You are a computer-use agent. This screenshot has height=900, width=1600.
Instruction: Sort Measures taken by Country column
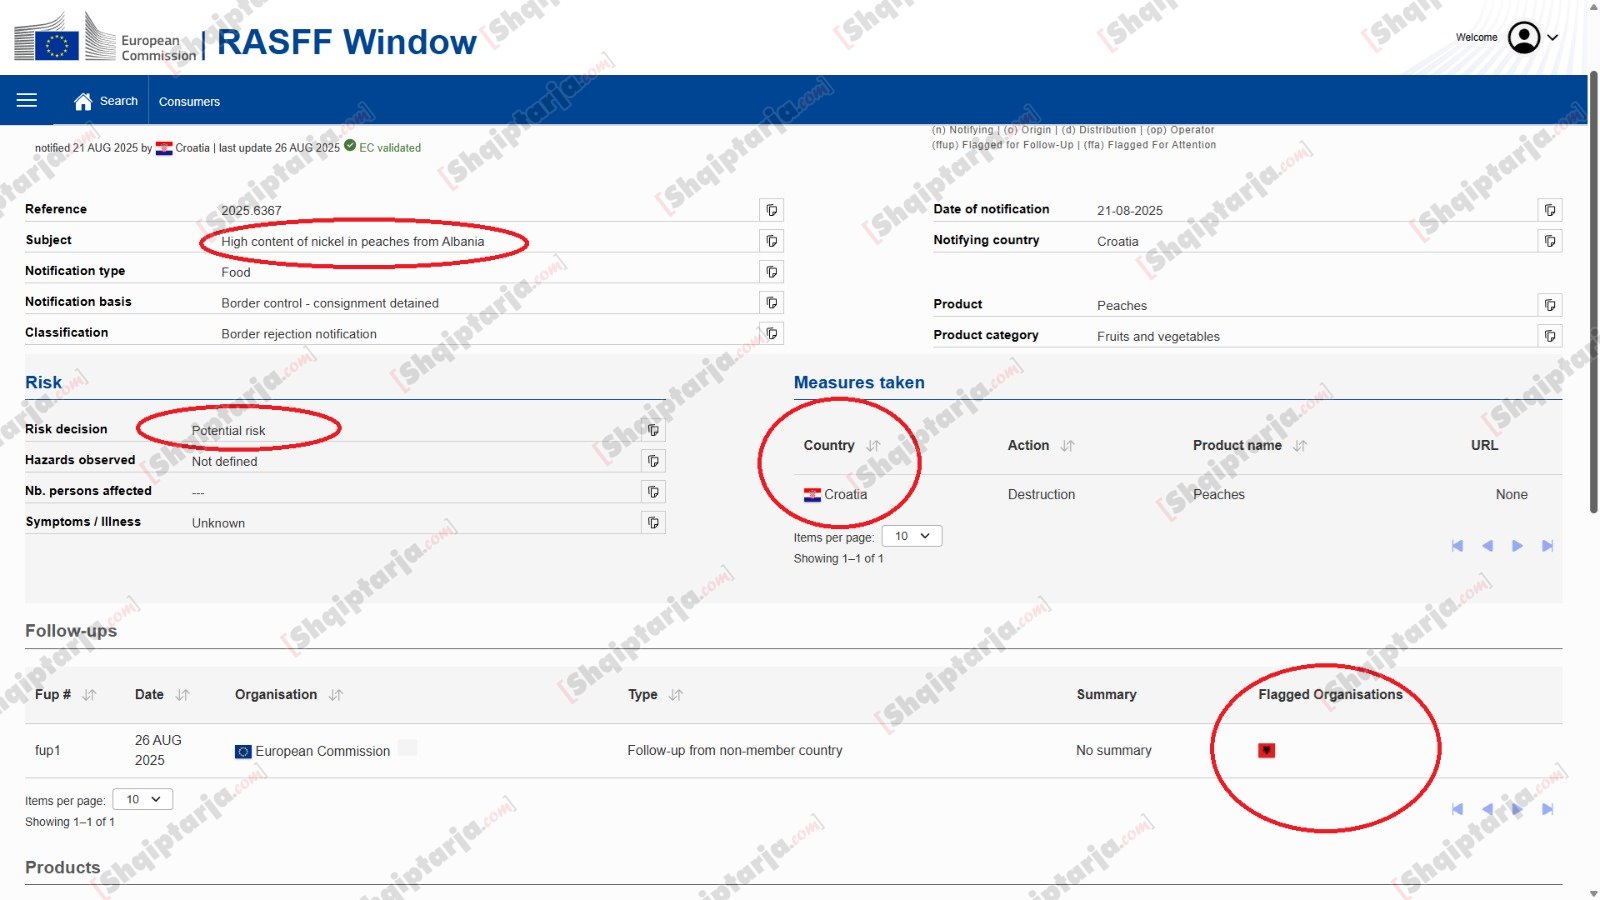(873, 446)
